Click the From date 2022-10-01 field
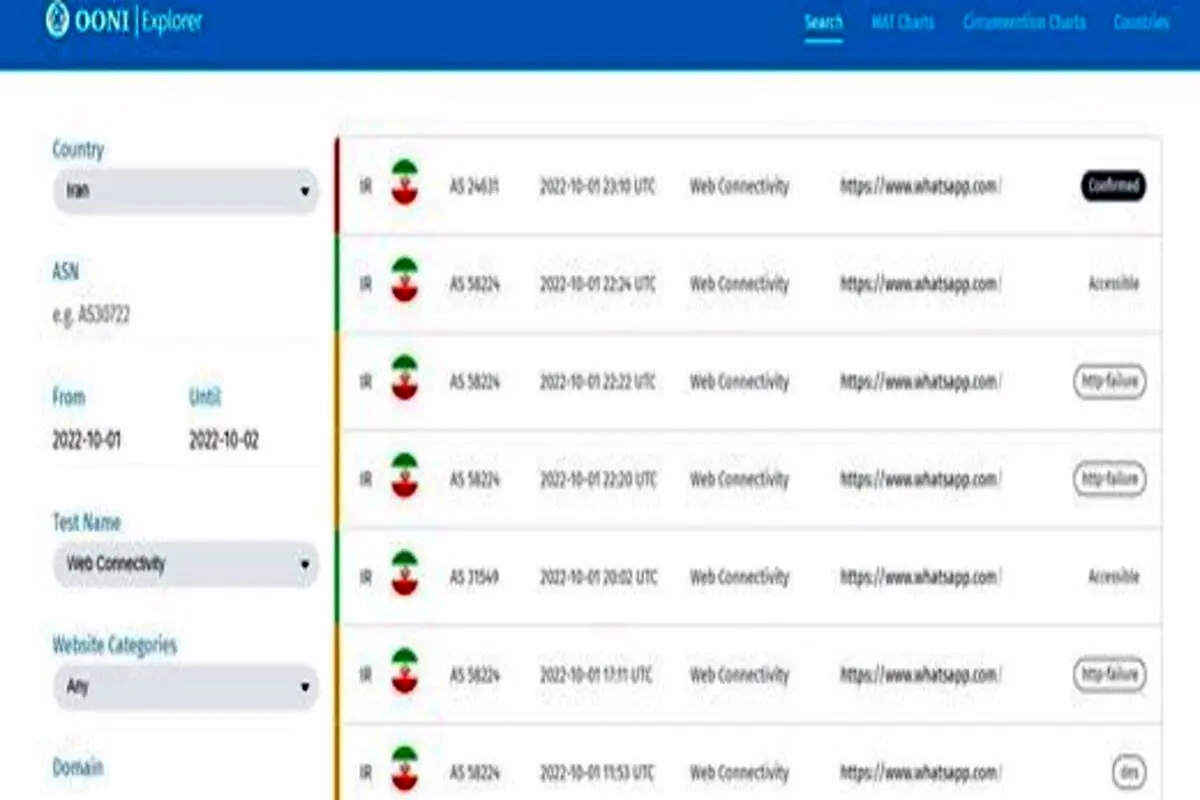 (x=87, y=440)
